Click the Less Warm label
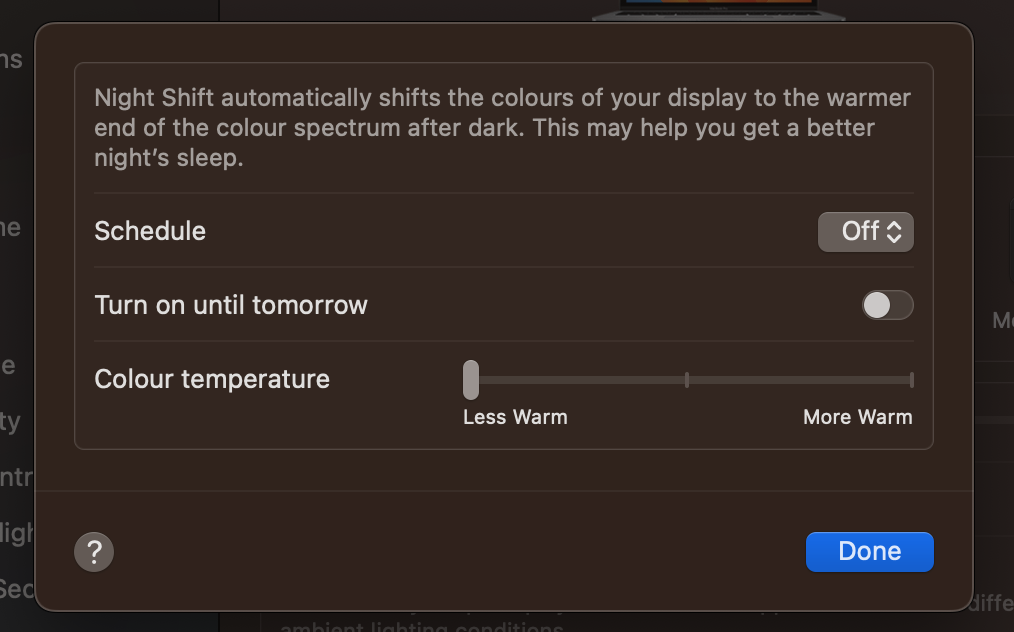The image size is (1014, 632). pyautogui.click(x=515, y=417)
